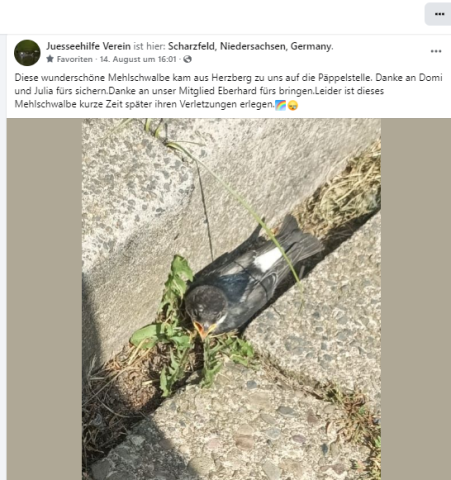Open the Juesseehilfe Verein page name link
The image size is (451, 480).
pos(88,46)
